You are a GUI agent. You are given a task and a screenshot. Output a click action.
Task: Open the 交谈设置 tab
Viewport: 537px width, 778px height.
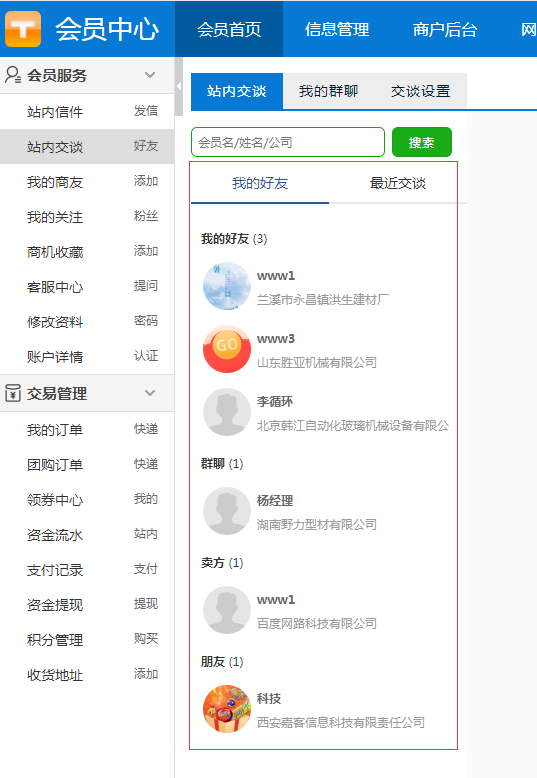(x=420, y=91)
